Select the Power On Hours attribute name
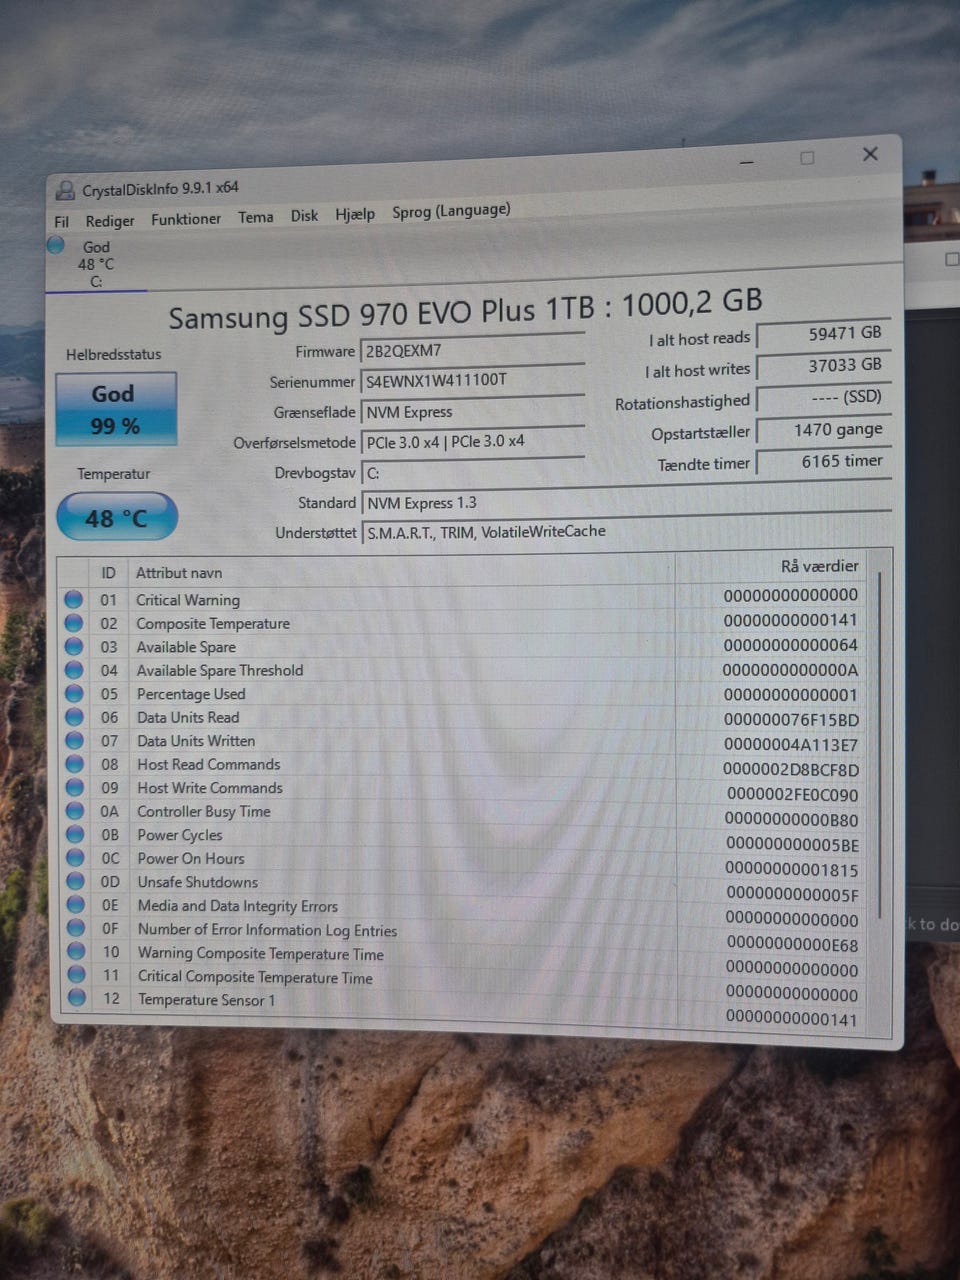Screen dimensions: 960x1280 [191, 858]
